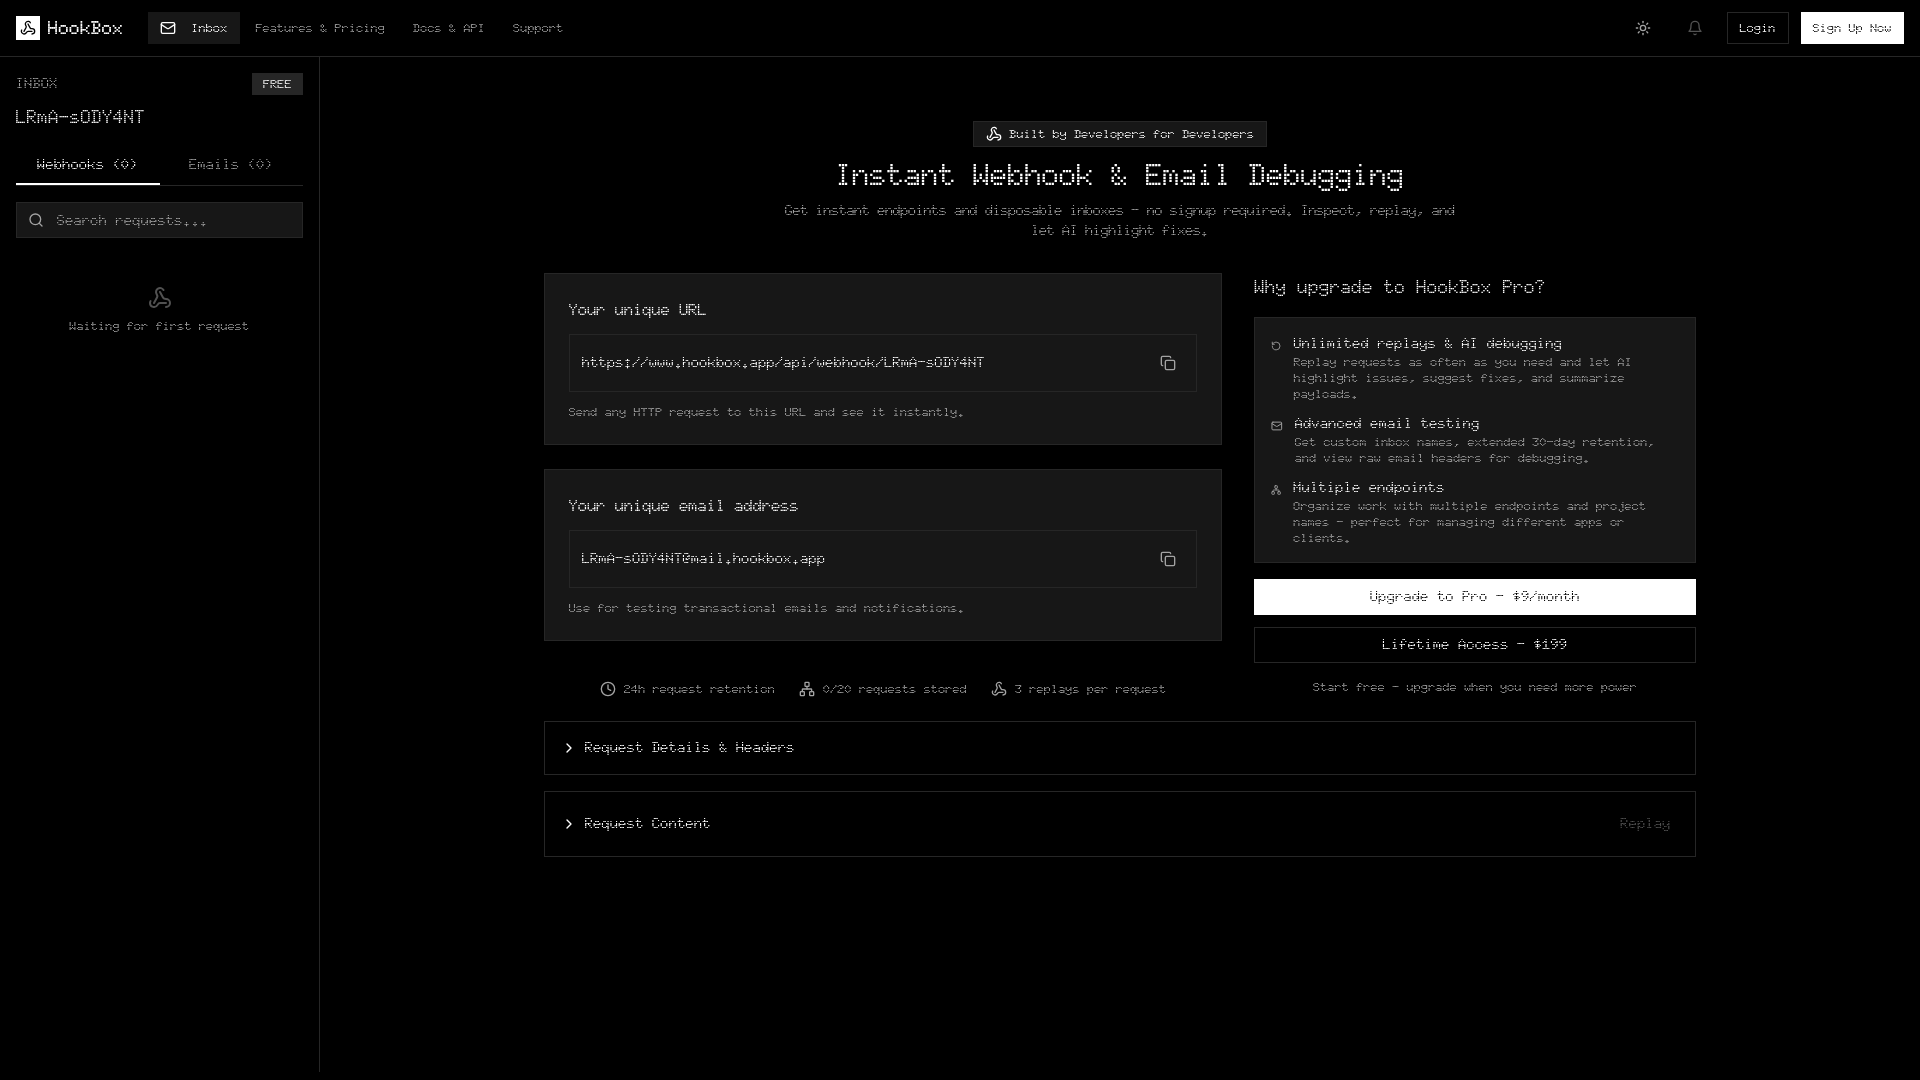Open Docs & API page
The image size is (1920, 1080).
coord(448,28)
